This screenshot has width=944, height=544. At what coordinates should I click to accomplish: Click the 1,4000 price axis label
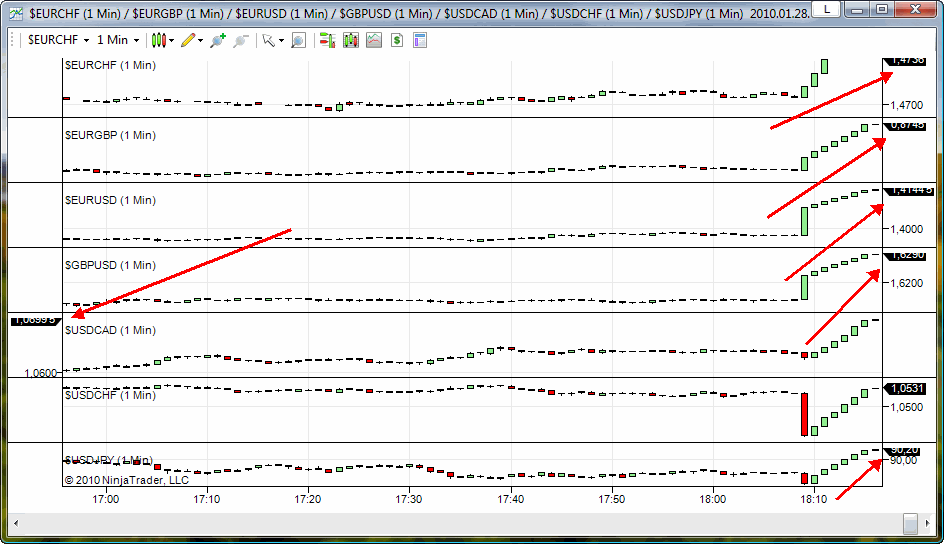coord(907,229)
